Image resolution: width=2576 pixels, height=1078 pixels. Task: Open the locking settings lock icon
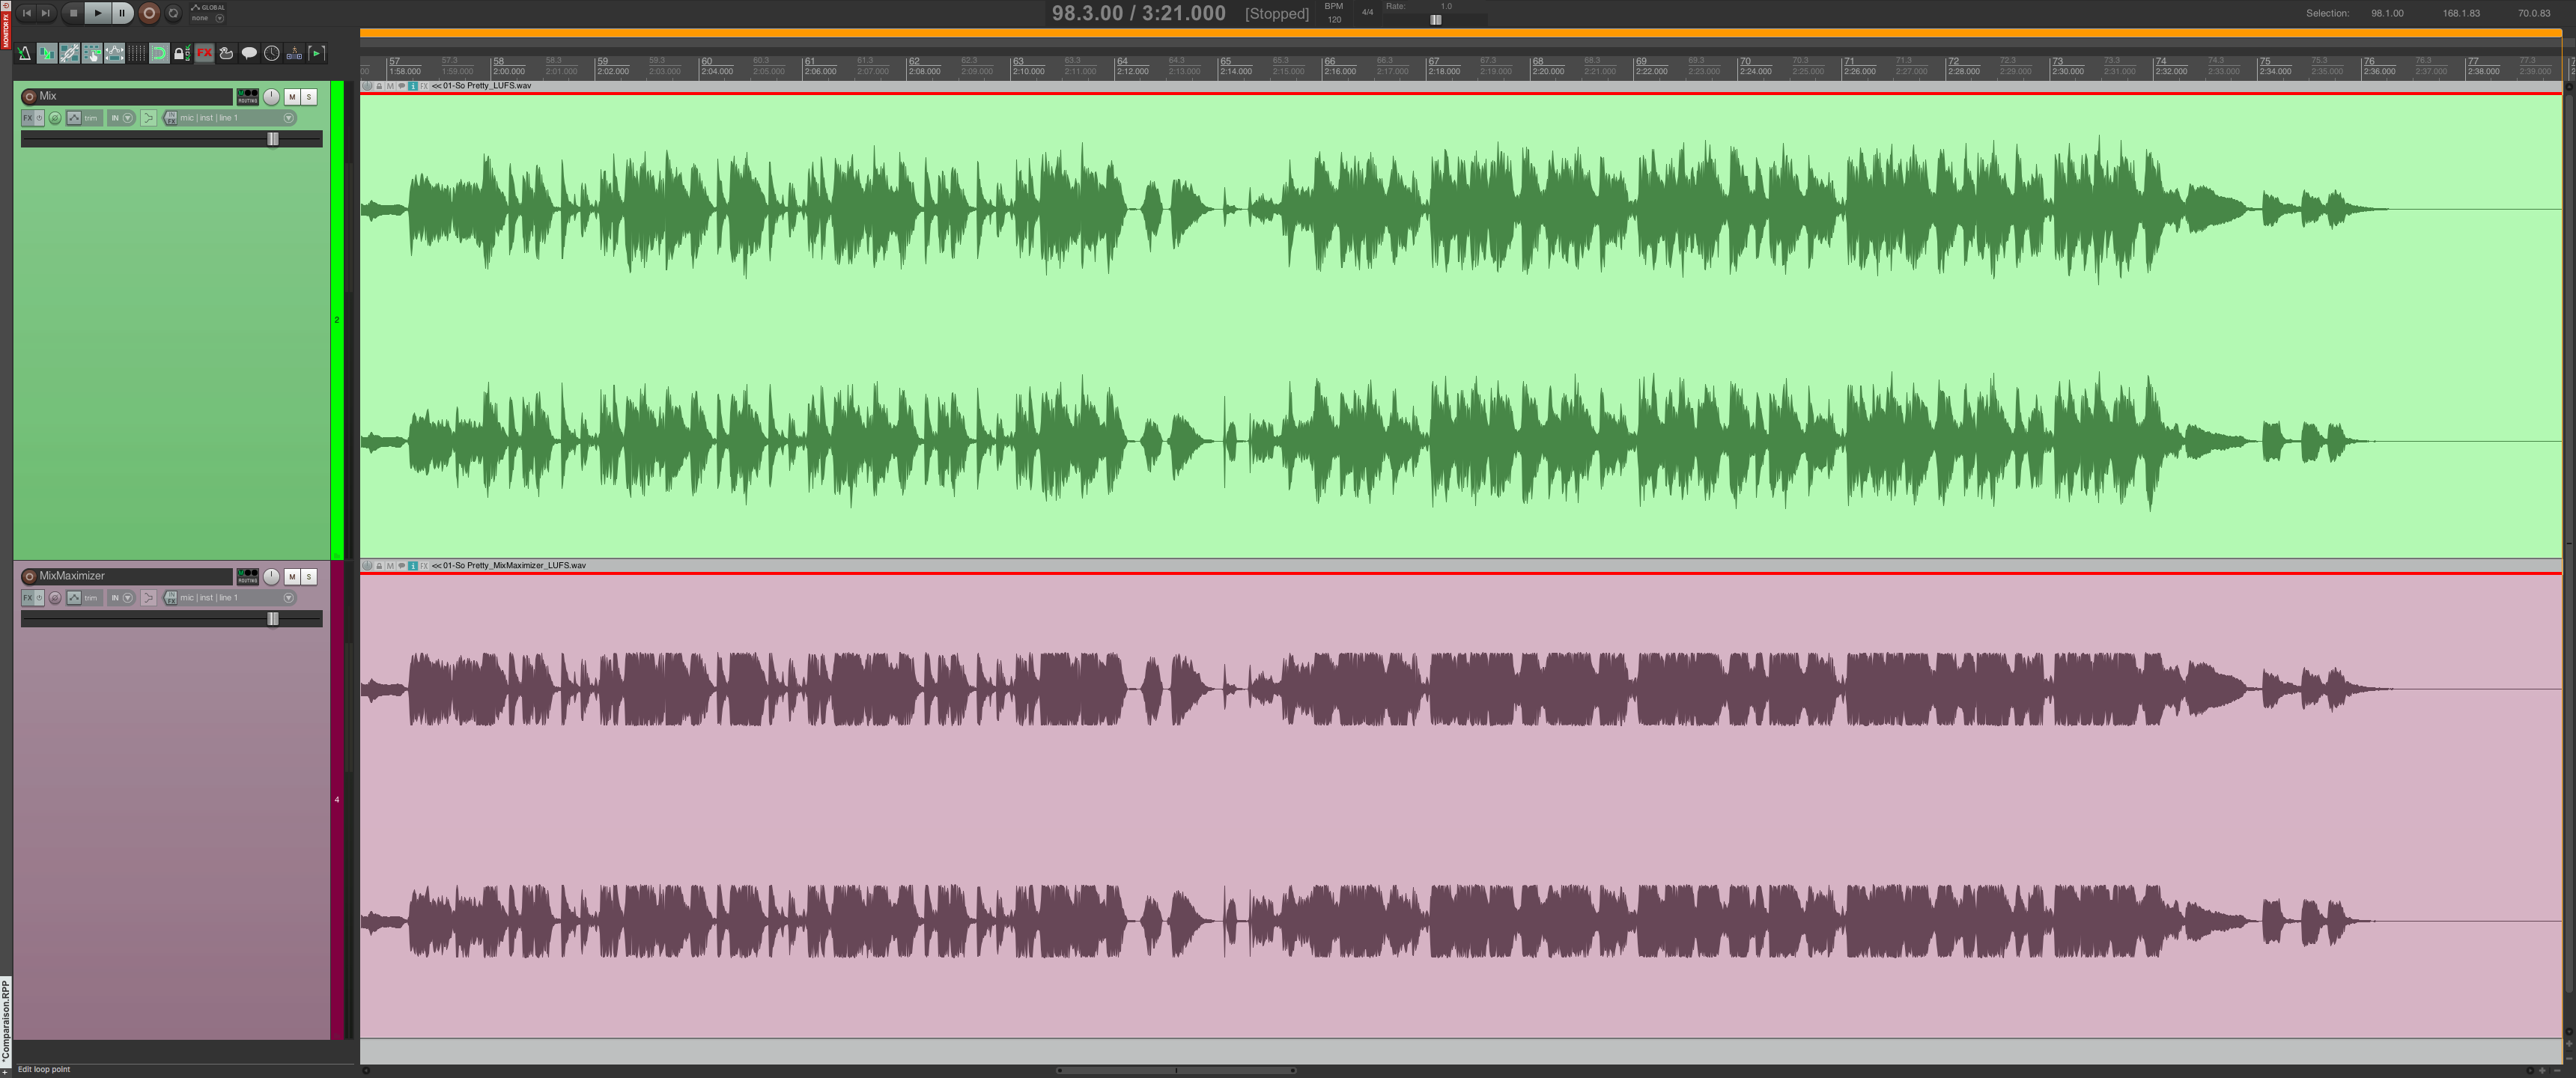pos(181,53)
